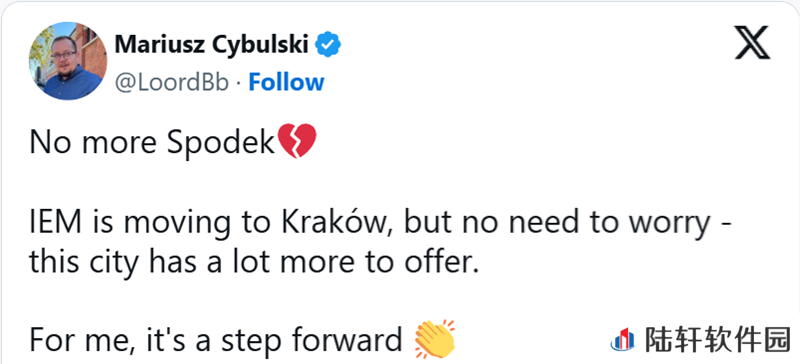Follow the @LoordBb account
The image size is (800, 364).
point(286,82)
